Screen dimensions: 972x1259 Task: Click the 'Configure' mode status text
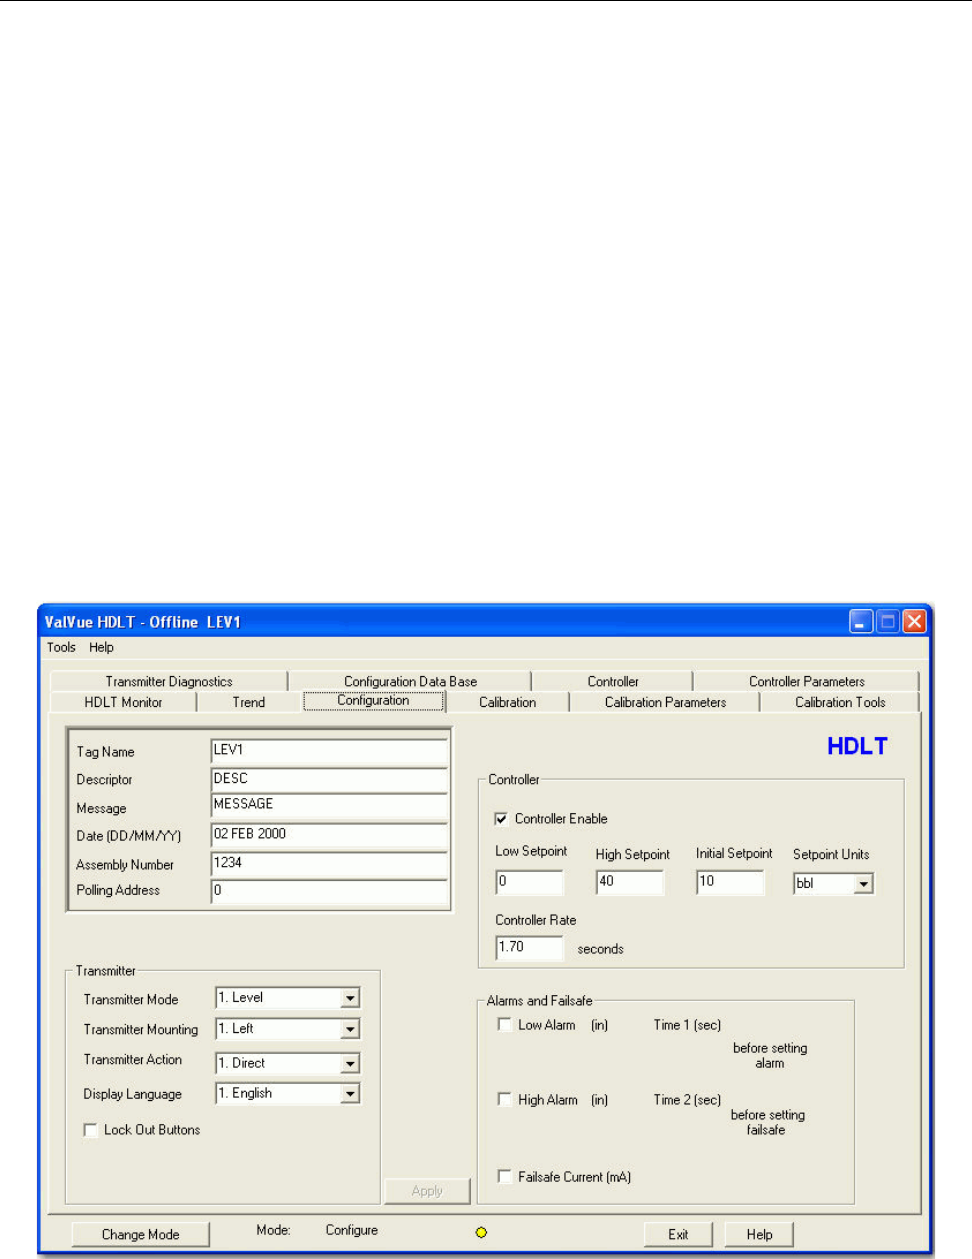point(352,1230)
